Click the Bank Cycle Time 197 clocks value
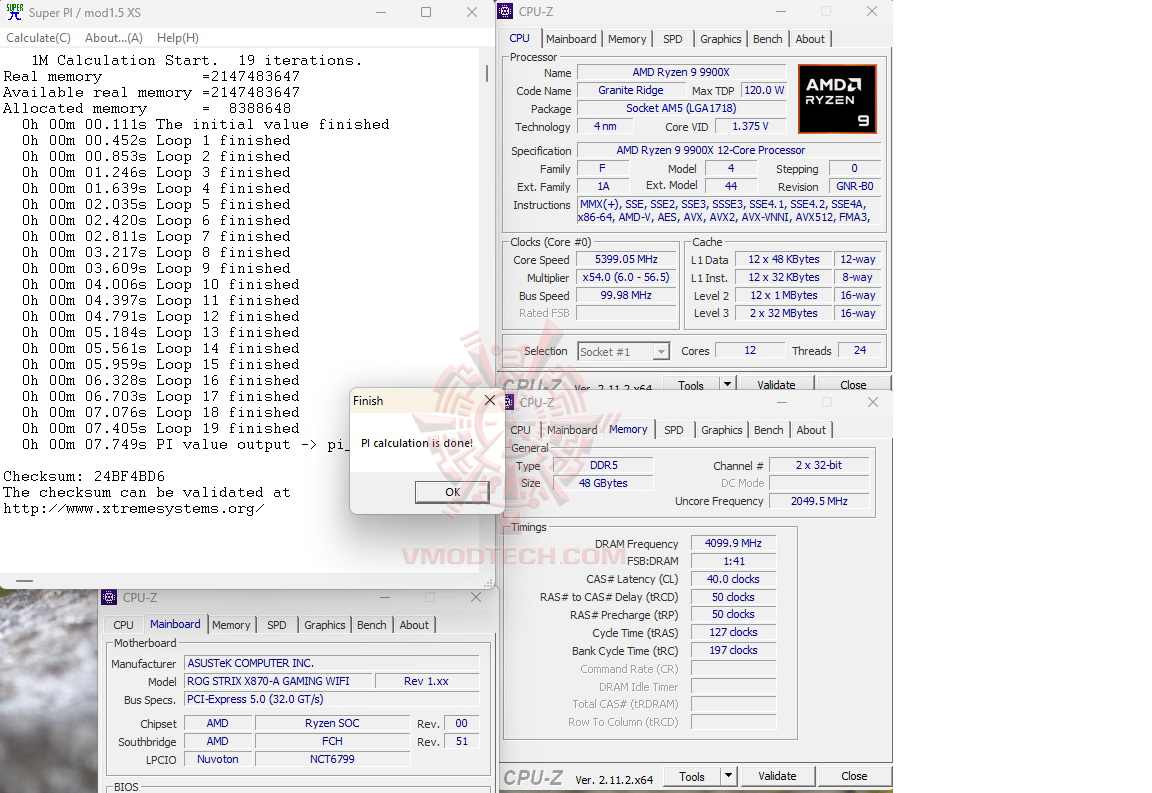This screenshot has height=793, width=1152. click(732, 650)
